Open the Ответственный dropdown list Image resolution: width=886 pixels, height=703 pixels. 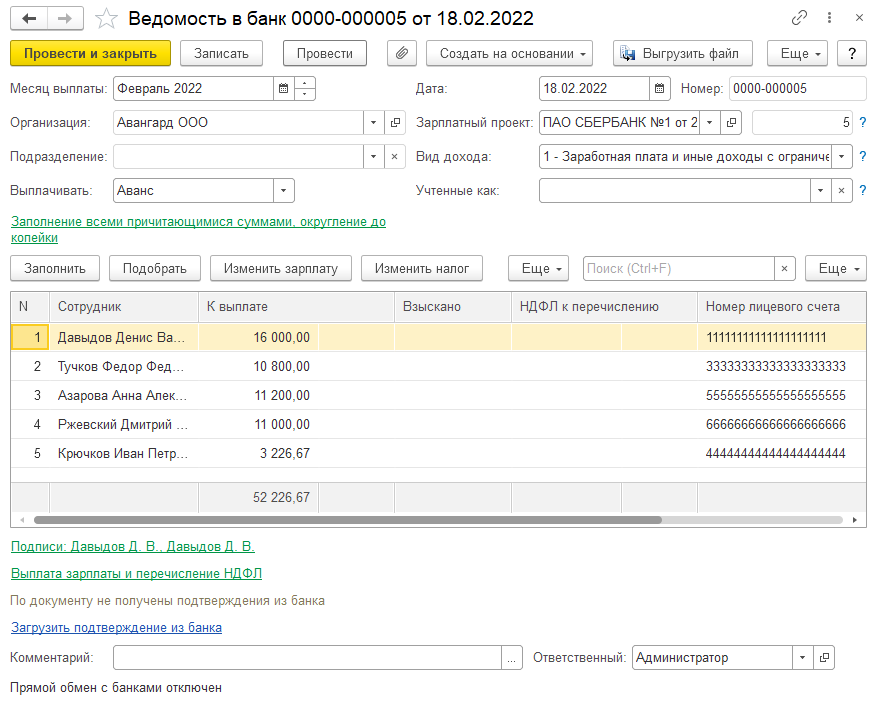803,657
